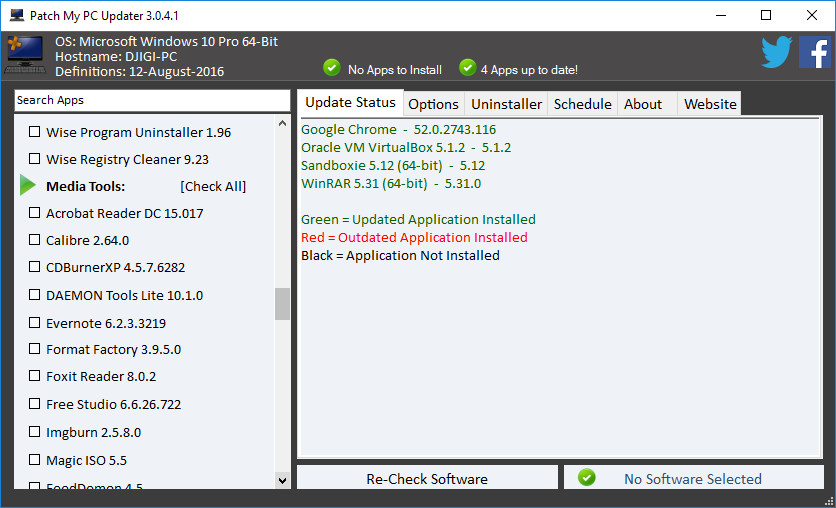Click the Black = Application Not Installed legend

[400, 256]
